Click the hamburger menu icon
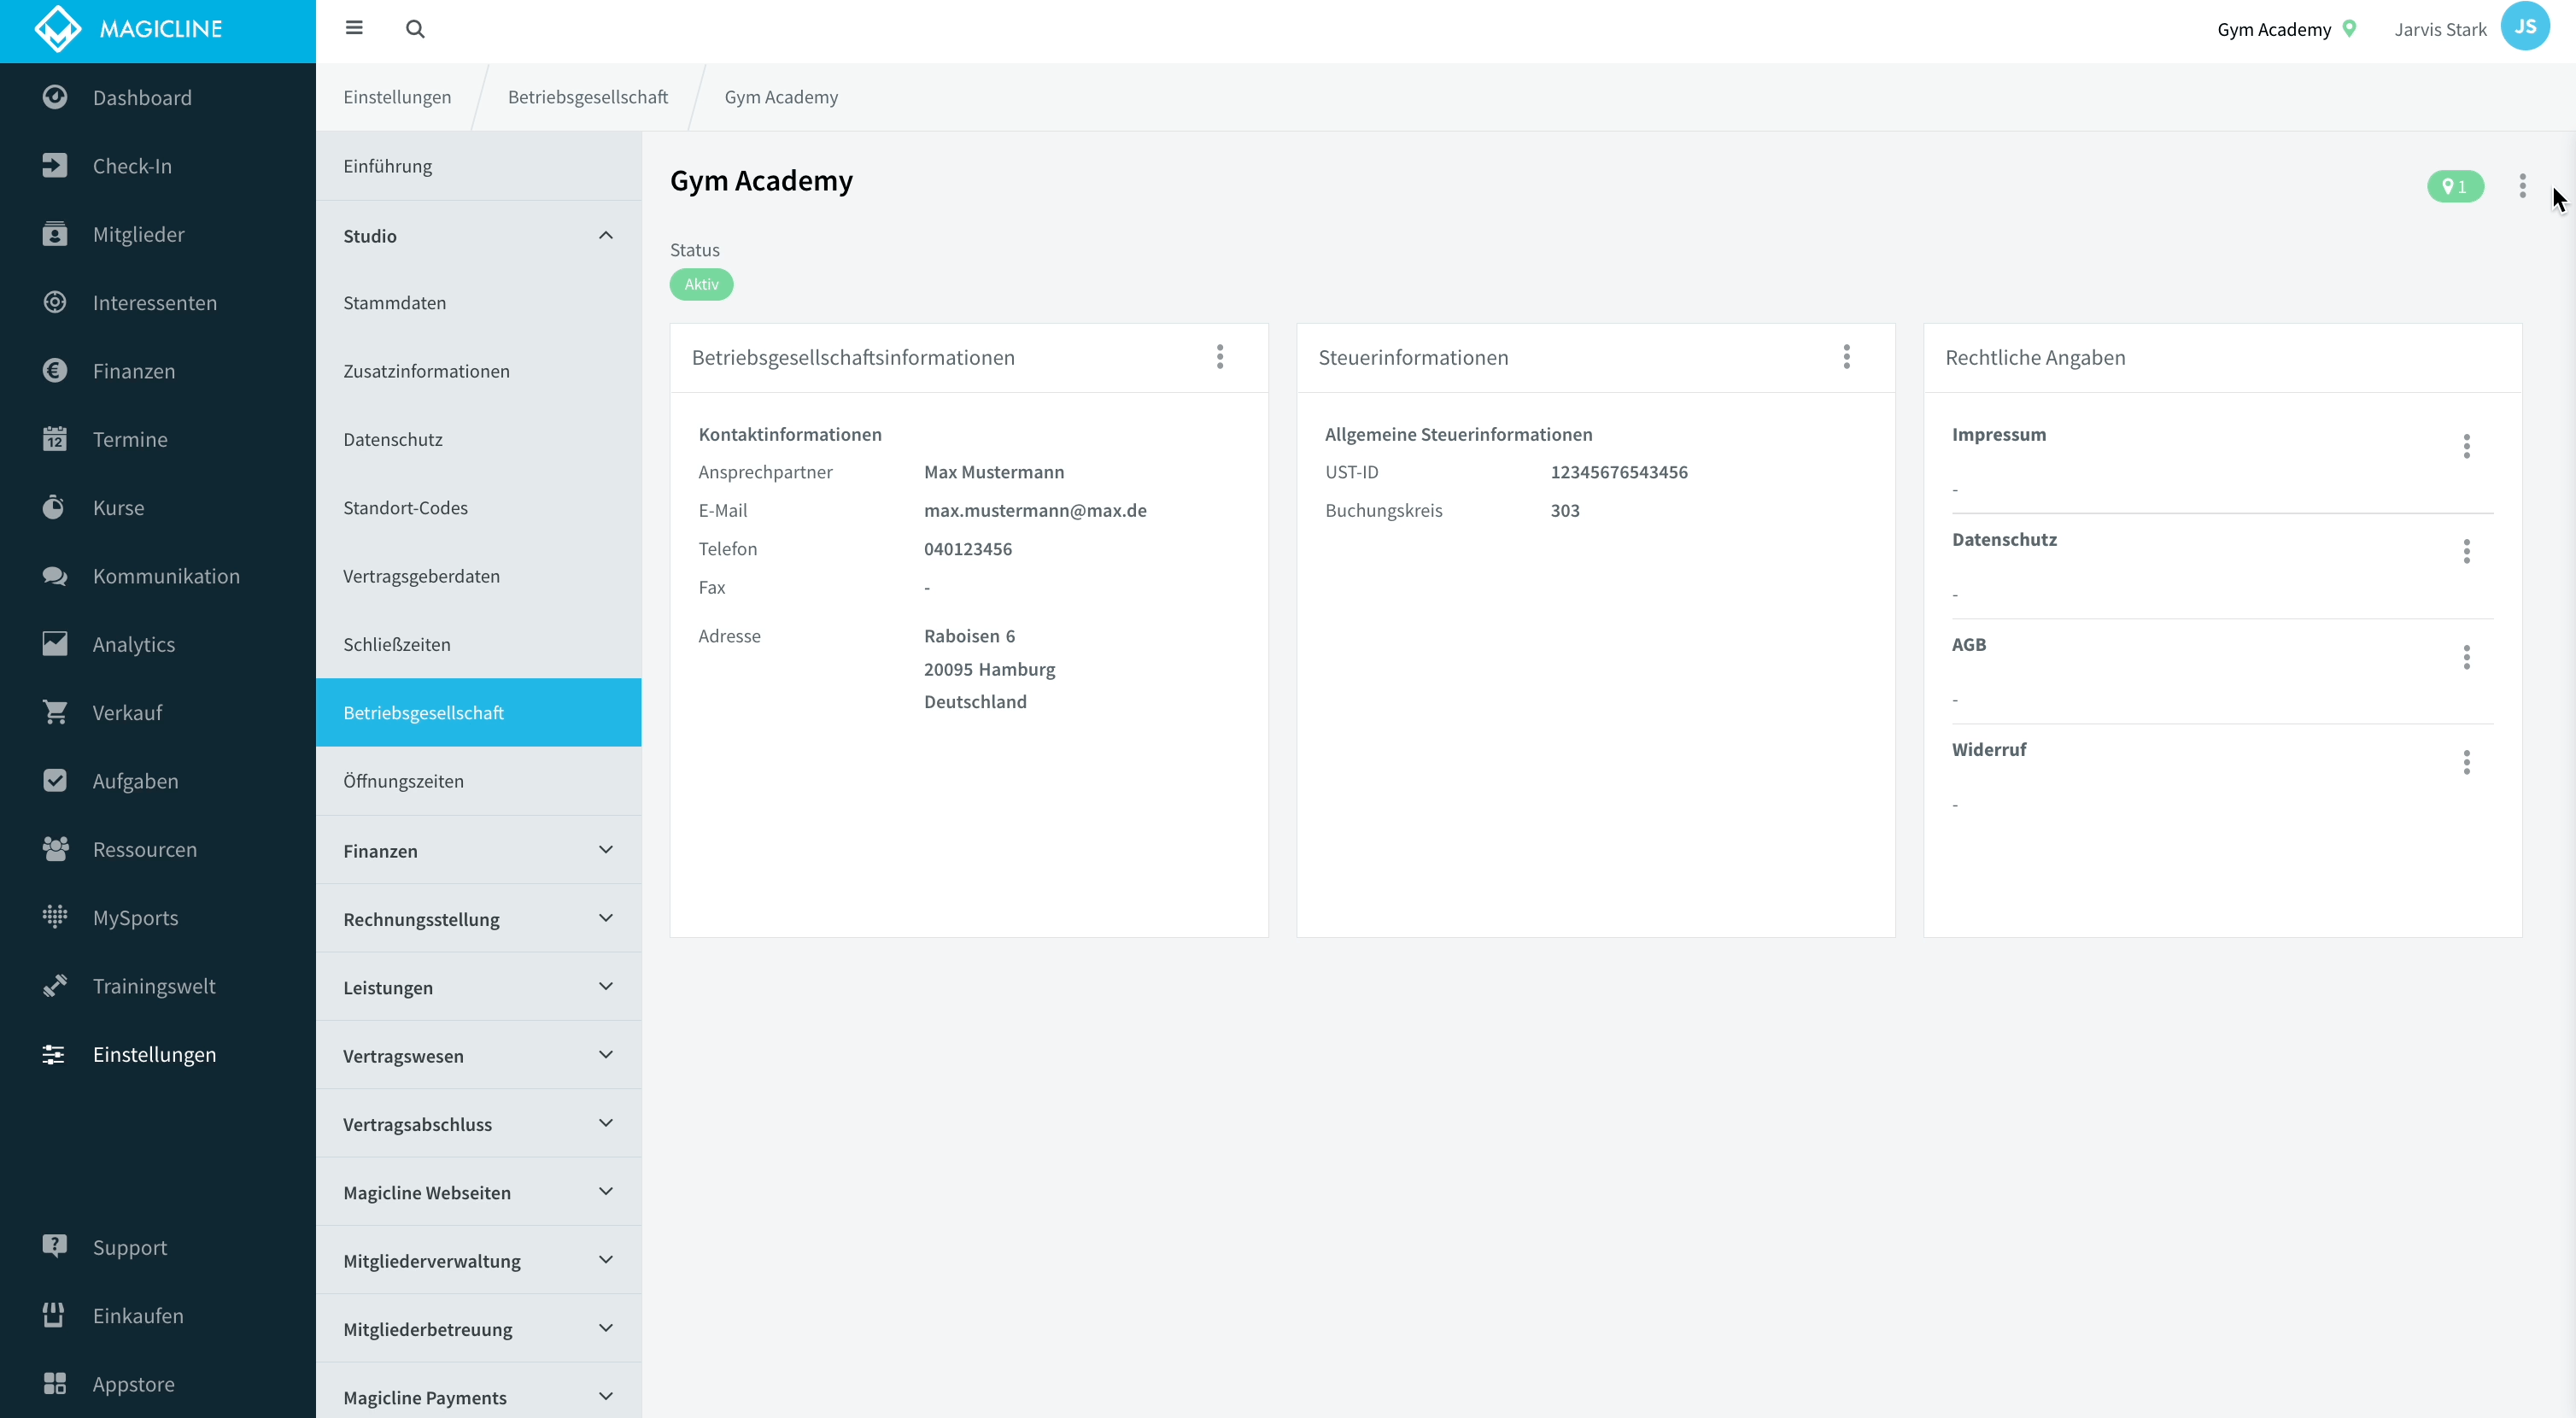This screenshot has width=2576, height=1418. 354,28
